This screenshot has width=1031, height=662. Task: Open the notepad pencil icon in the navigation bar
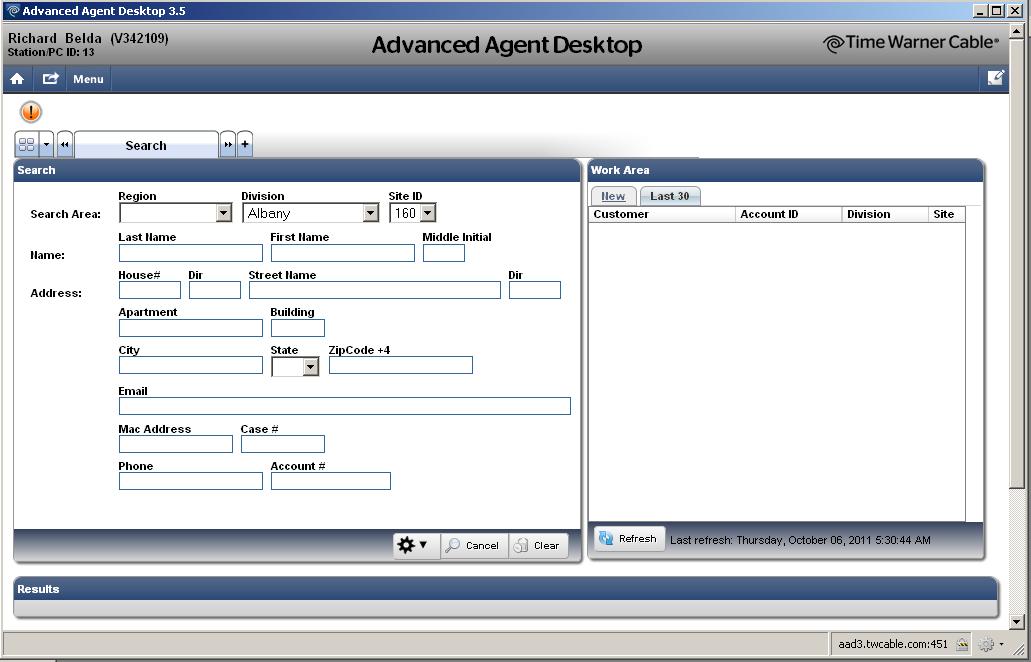[x=995, y=78]
